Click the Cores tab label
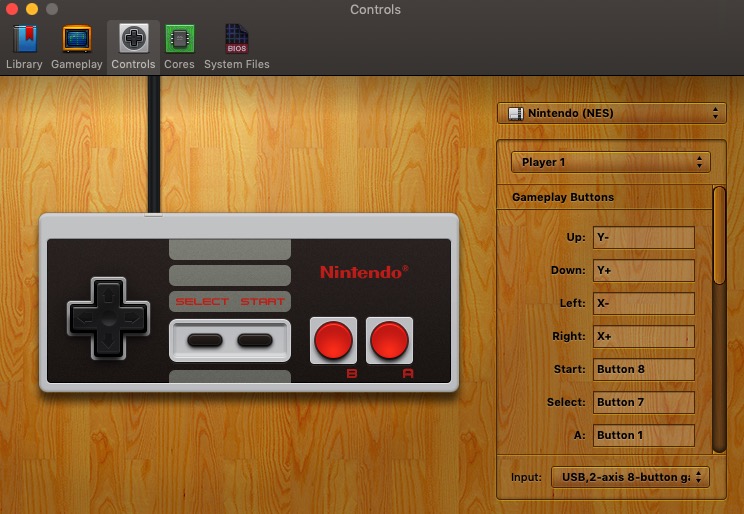Image resolution: width=744 pixels, height=514 pixels. pos(179,64)
